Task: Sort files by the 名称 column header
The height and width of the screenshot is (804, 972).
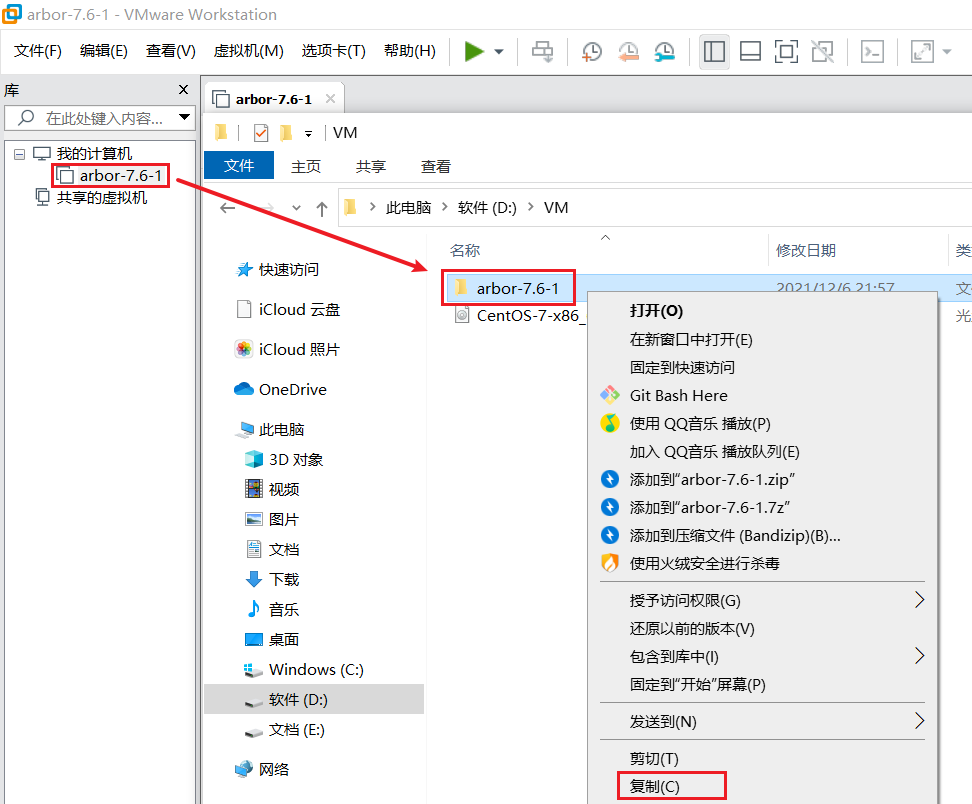Action: (465, 250)
